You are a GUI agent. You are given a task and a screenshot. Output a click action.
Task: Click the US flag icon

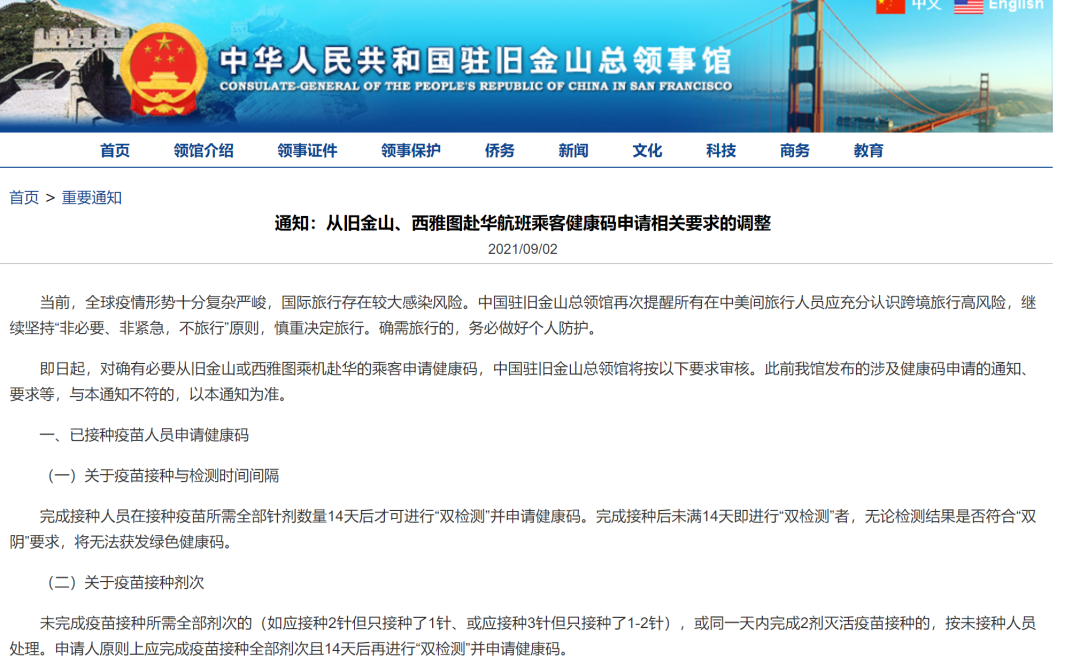coord(968,5)
